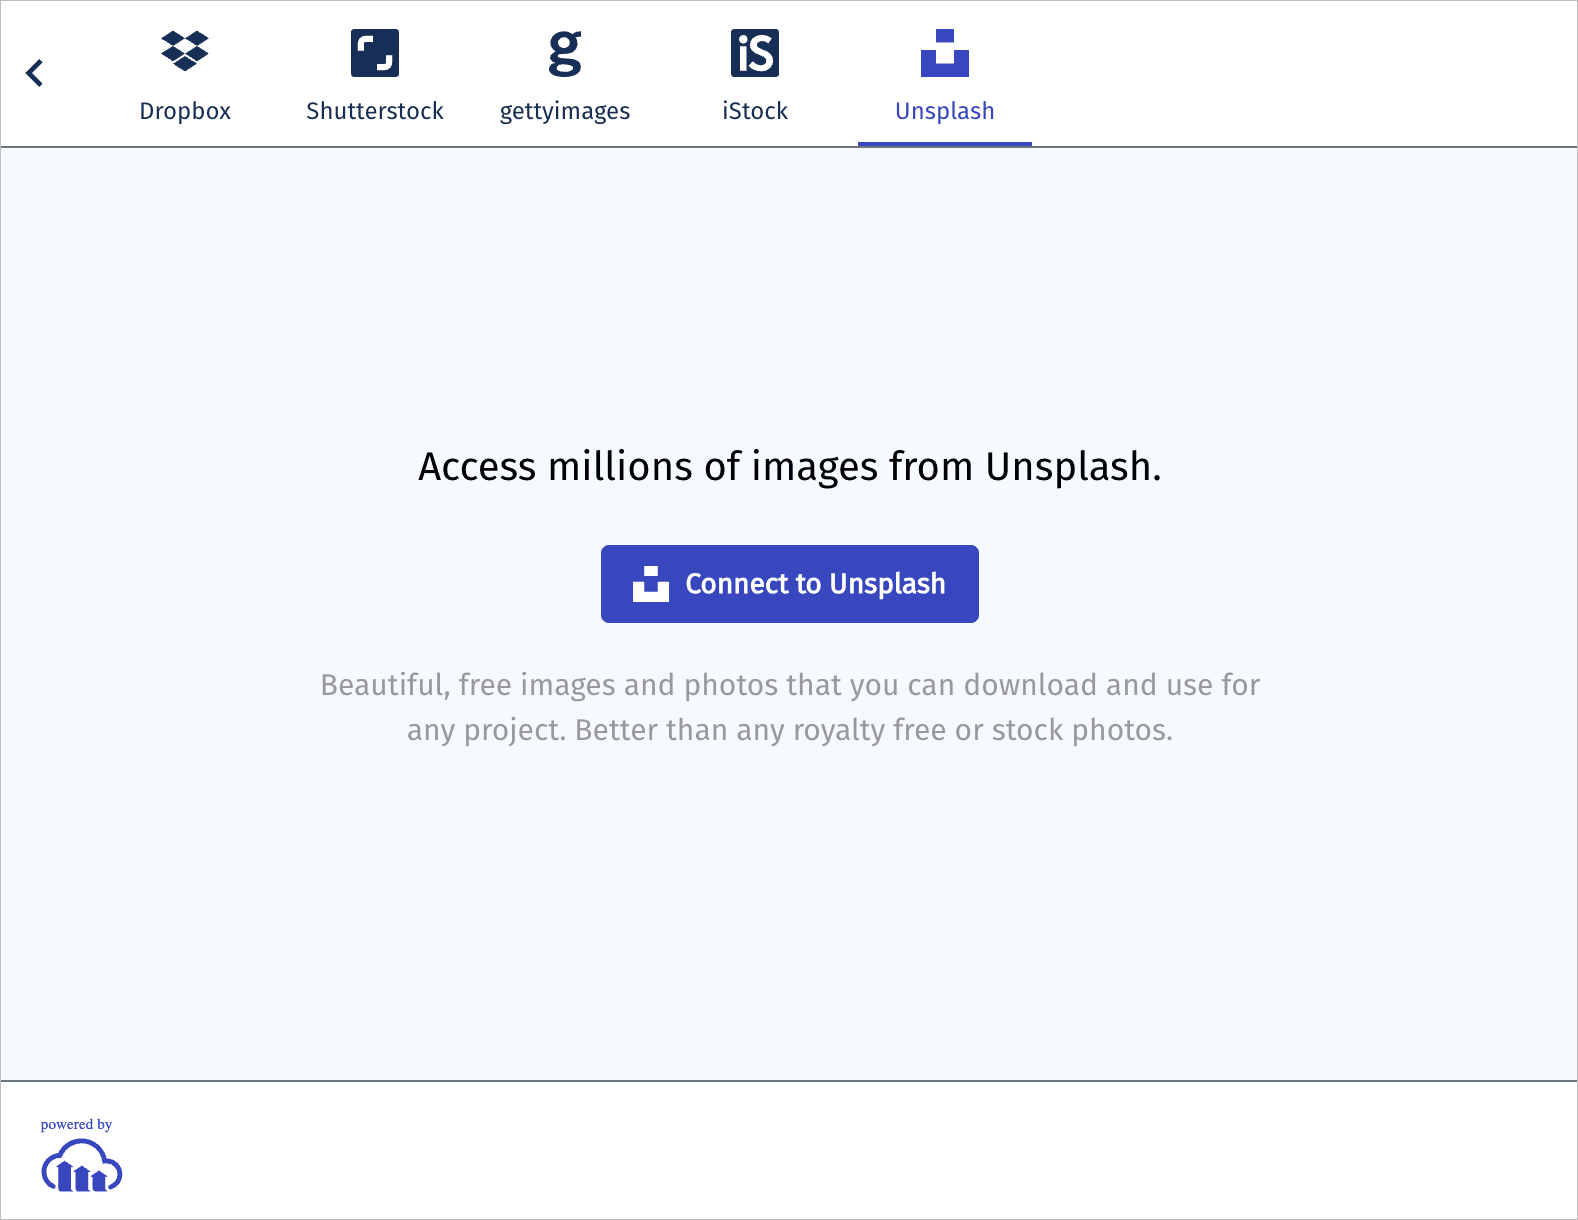The width and height of the screenshot is (1578, 1220).
Task: Select the Dropbox logo icon
Action: 185,52
